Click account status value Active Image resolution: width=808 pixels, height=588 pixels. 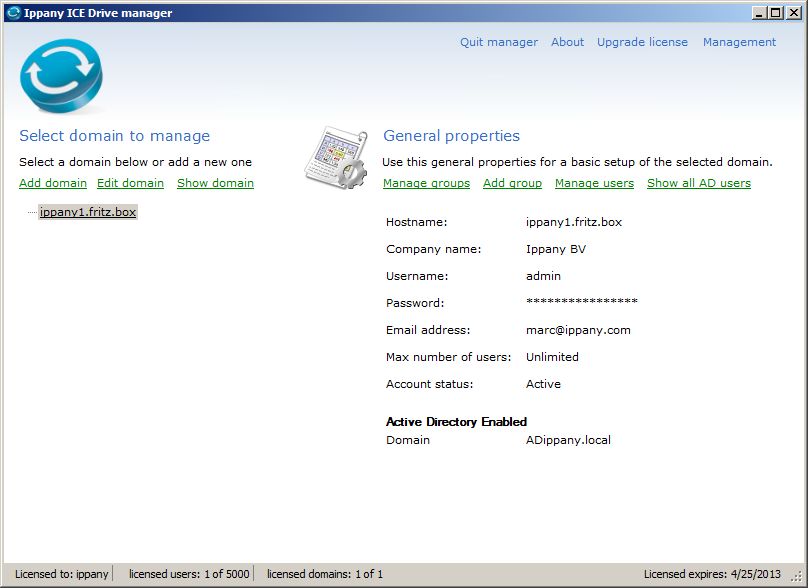(x=543, y=384)
